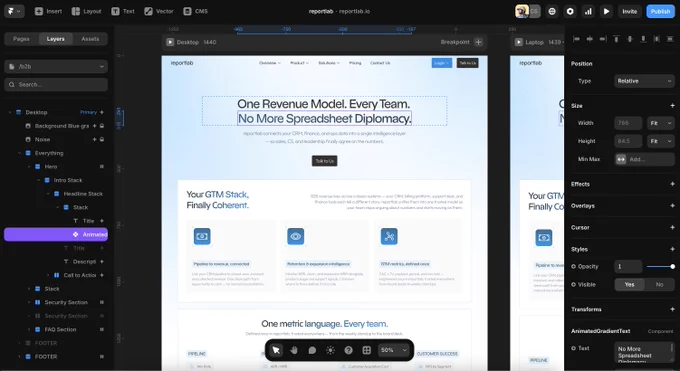Switch to the Layers tab

pos(56,39)
